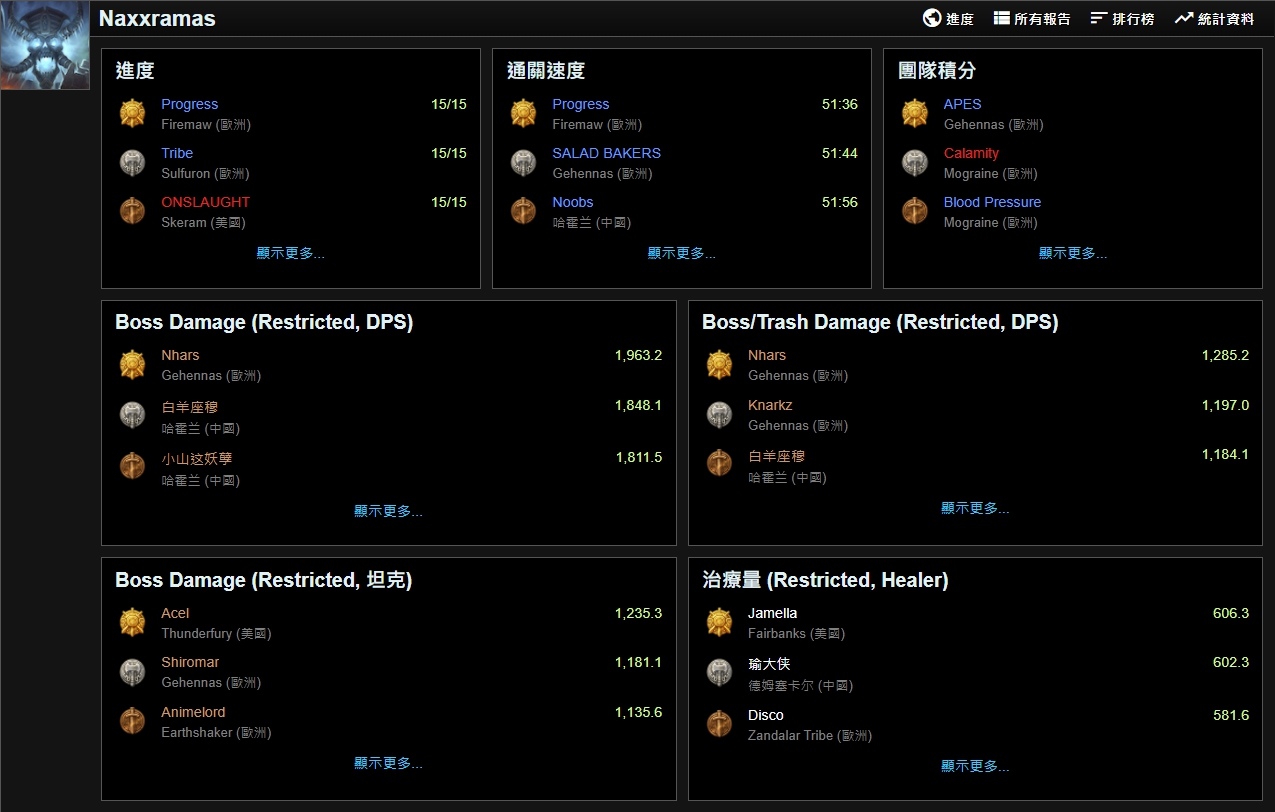Click the bronze medal beside Disco
The width and height of the screenshot is (1275, 812).
click(719, 724)
